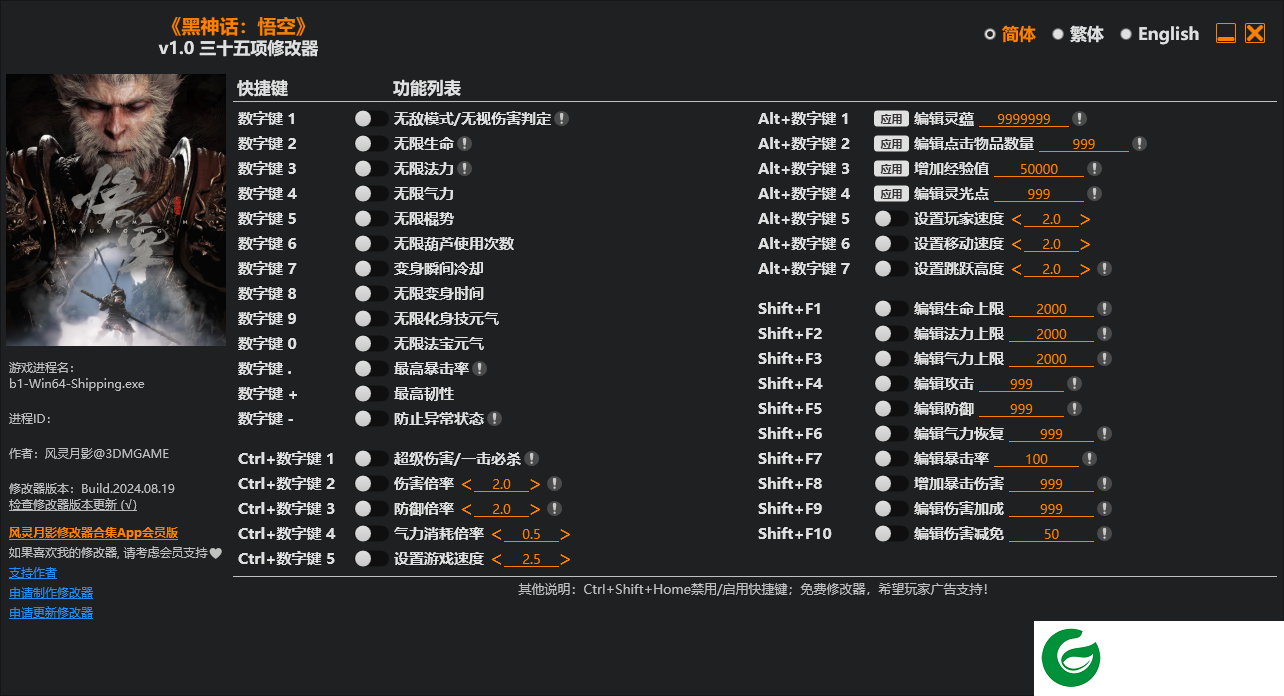Click info icon beside 设置跳跃高度 value
Viewport: 1284px width, 696px height.
click(x=1104, y=269)
